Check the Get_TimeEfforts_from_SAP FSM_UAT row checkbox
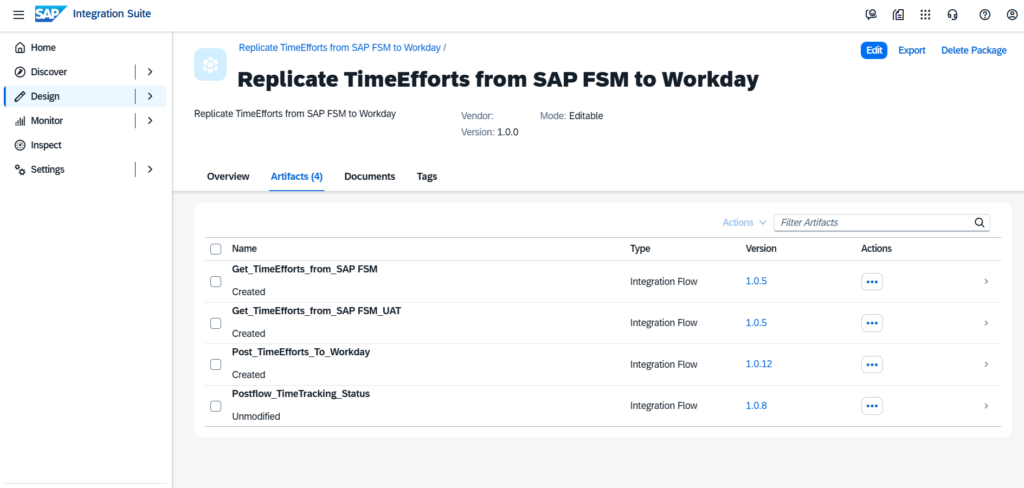 216,323
